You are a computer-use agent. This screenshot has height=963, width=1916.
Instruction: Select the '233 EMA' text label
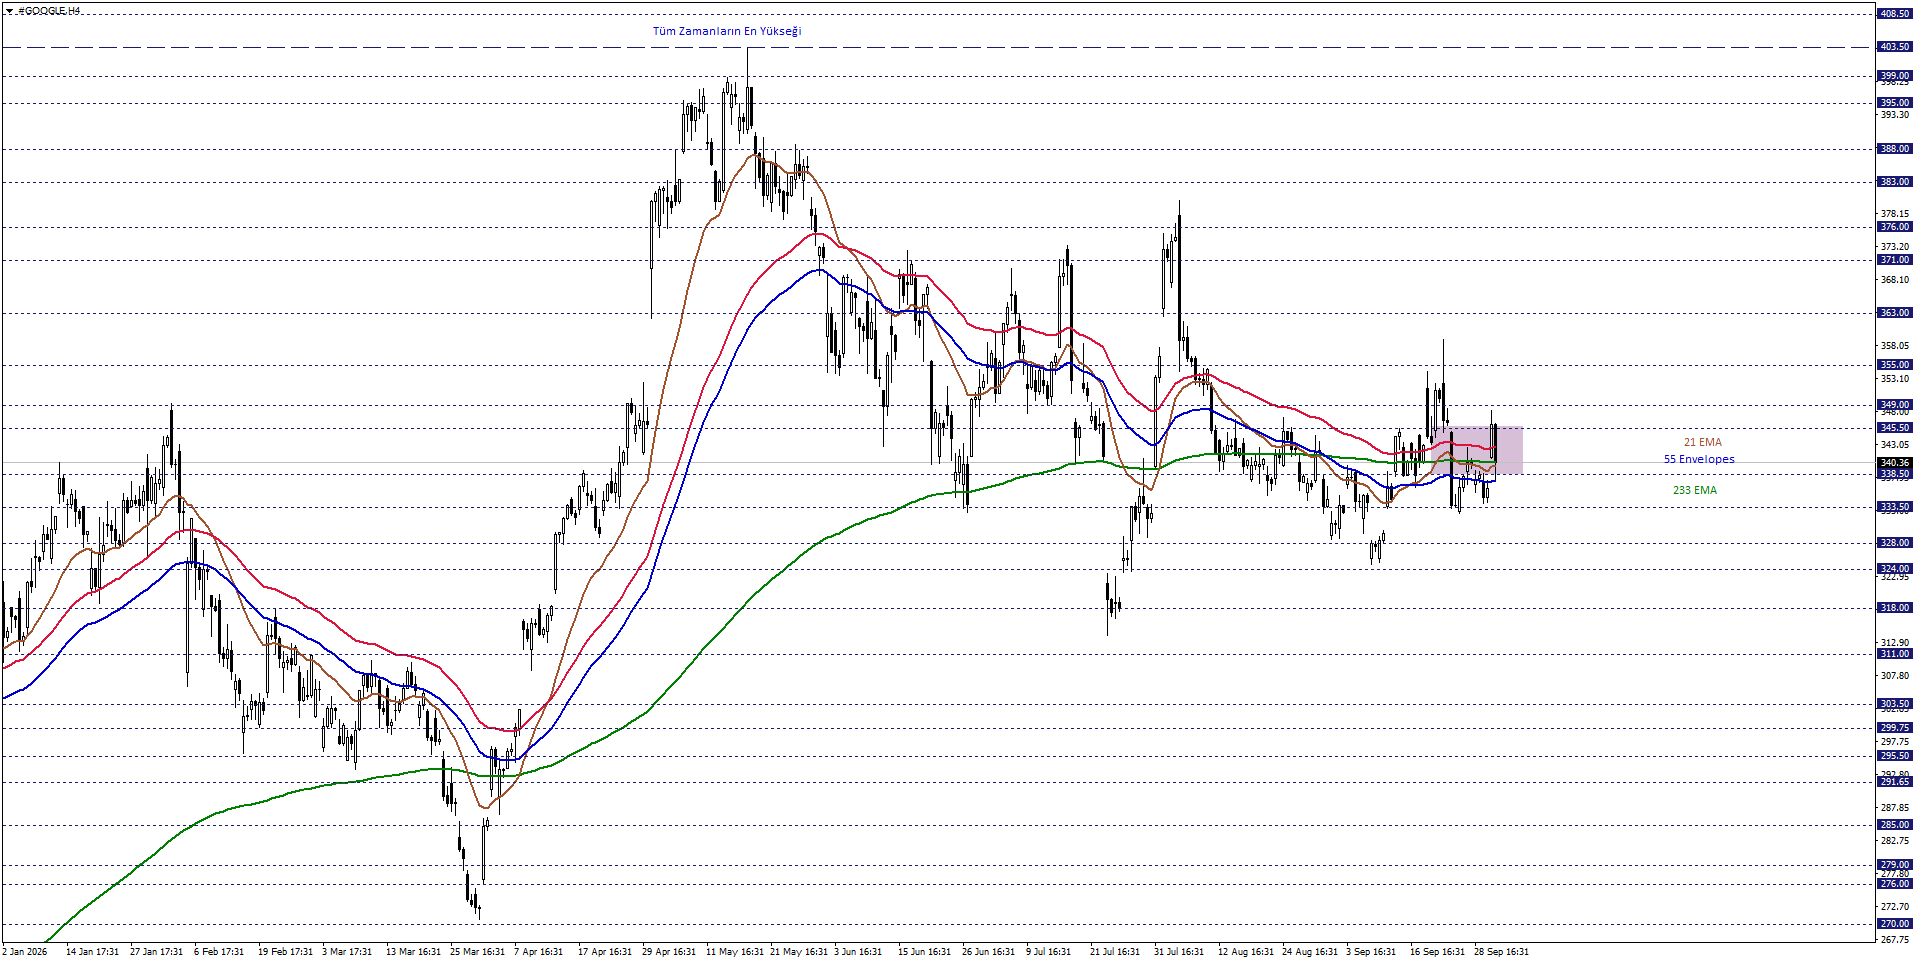pyautogui.click(x=1694, y=490)
